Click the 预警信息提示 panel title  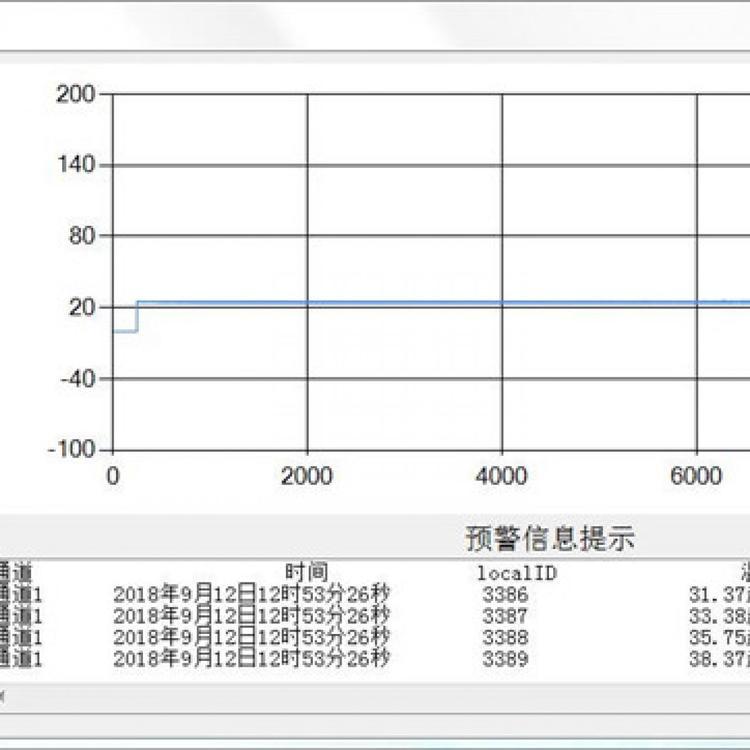pyautogui.click(x=549, y=539)
